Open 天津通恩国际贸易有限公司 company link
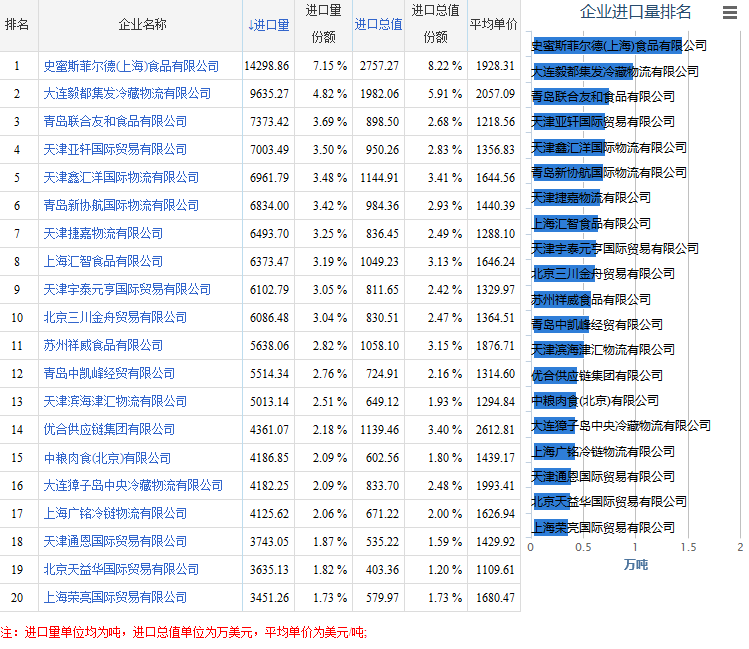The height and width of the screenshot is (649, 749). (115, 542)
